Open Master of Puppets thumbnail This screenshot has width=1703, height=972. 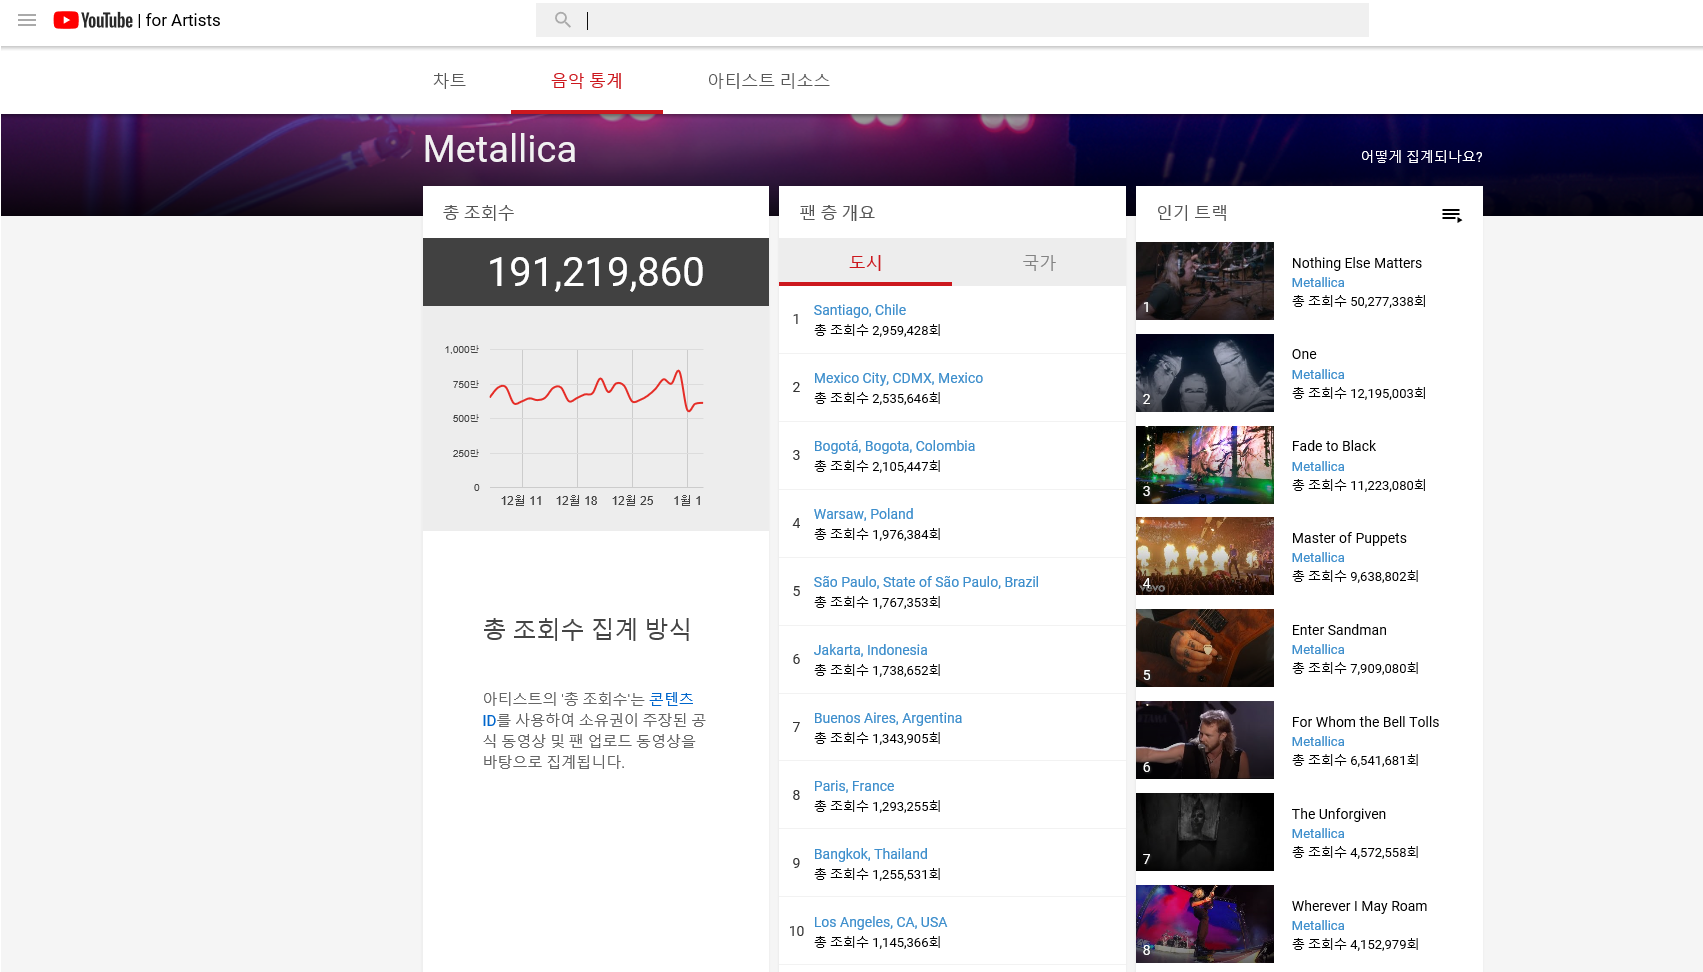[x=1205, y=556]
